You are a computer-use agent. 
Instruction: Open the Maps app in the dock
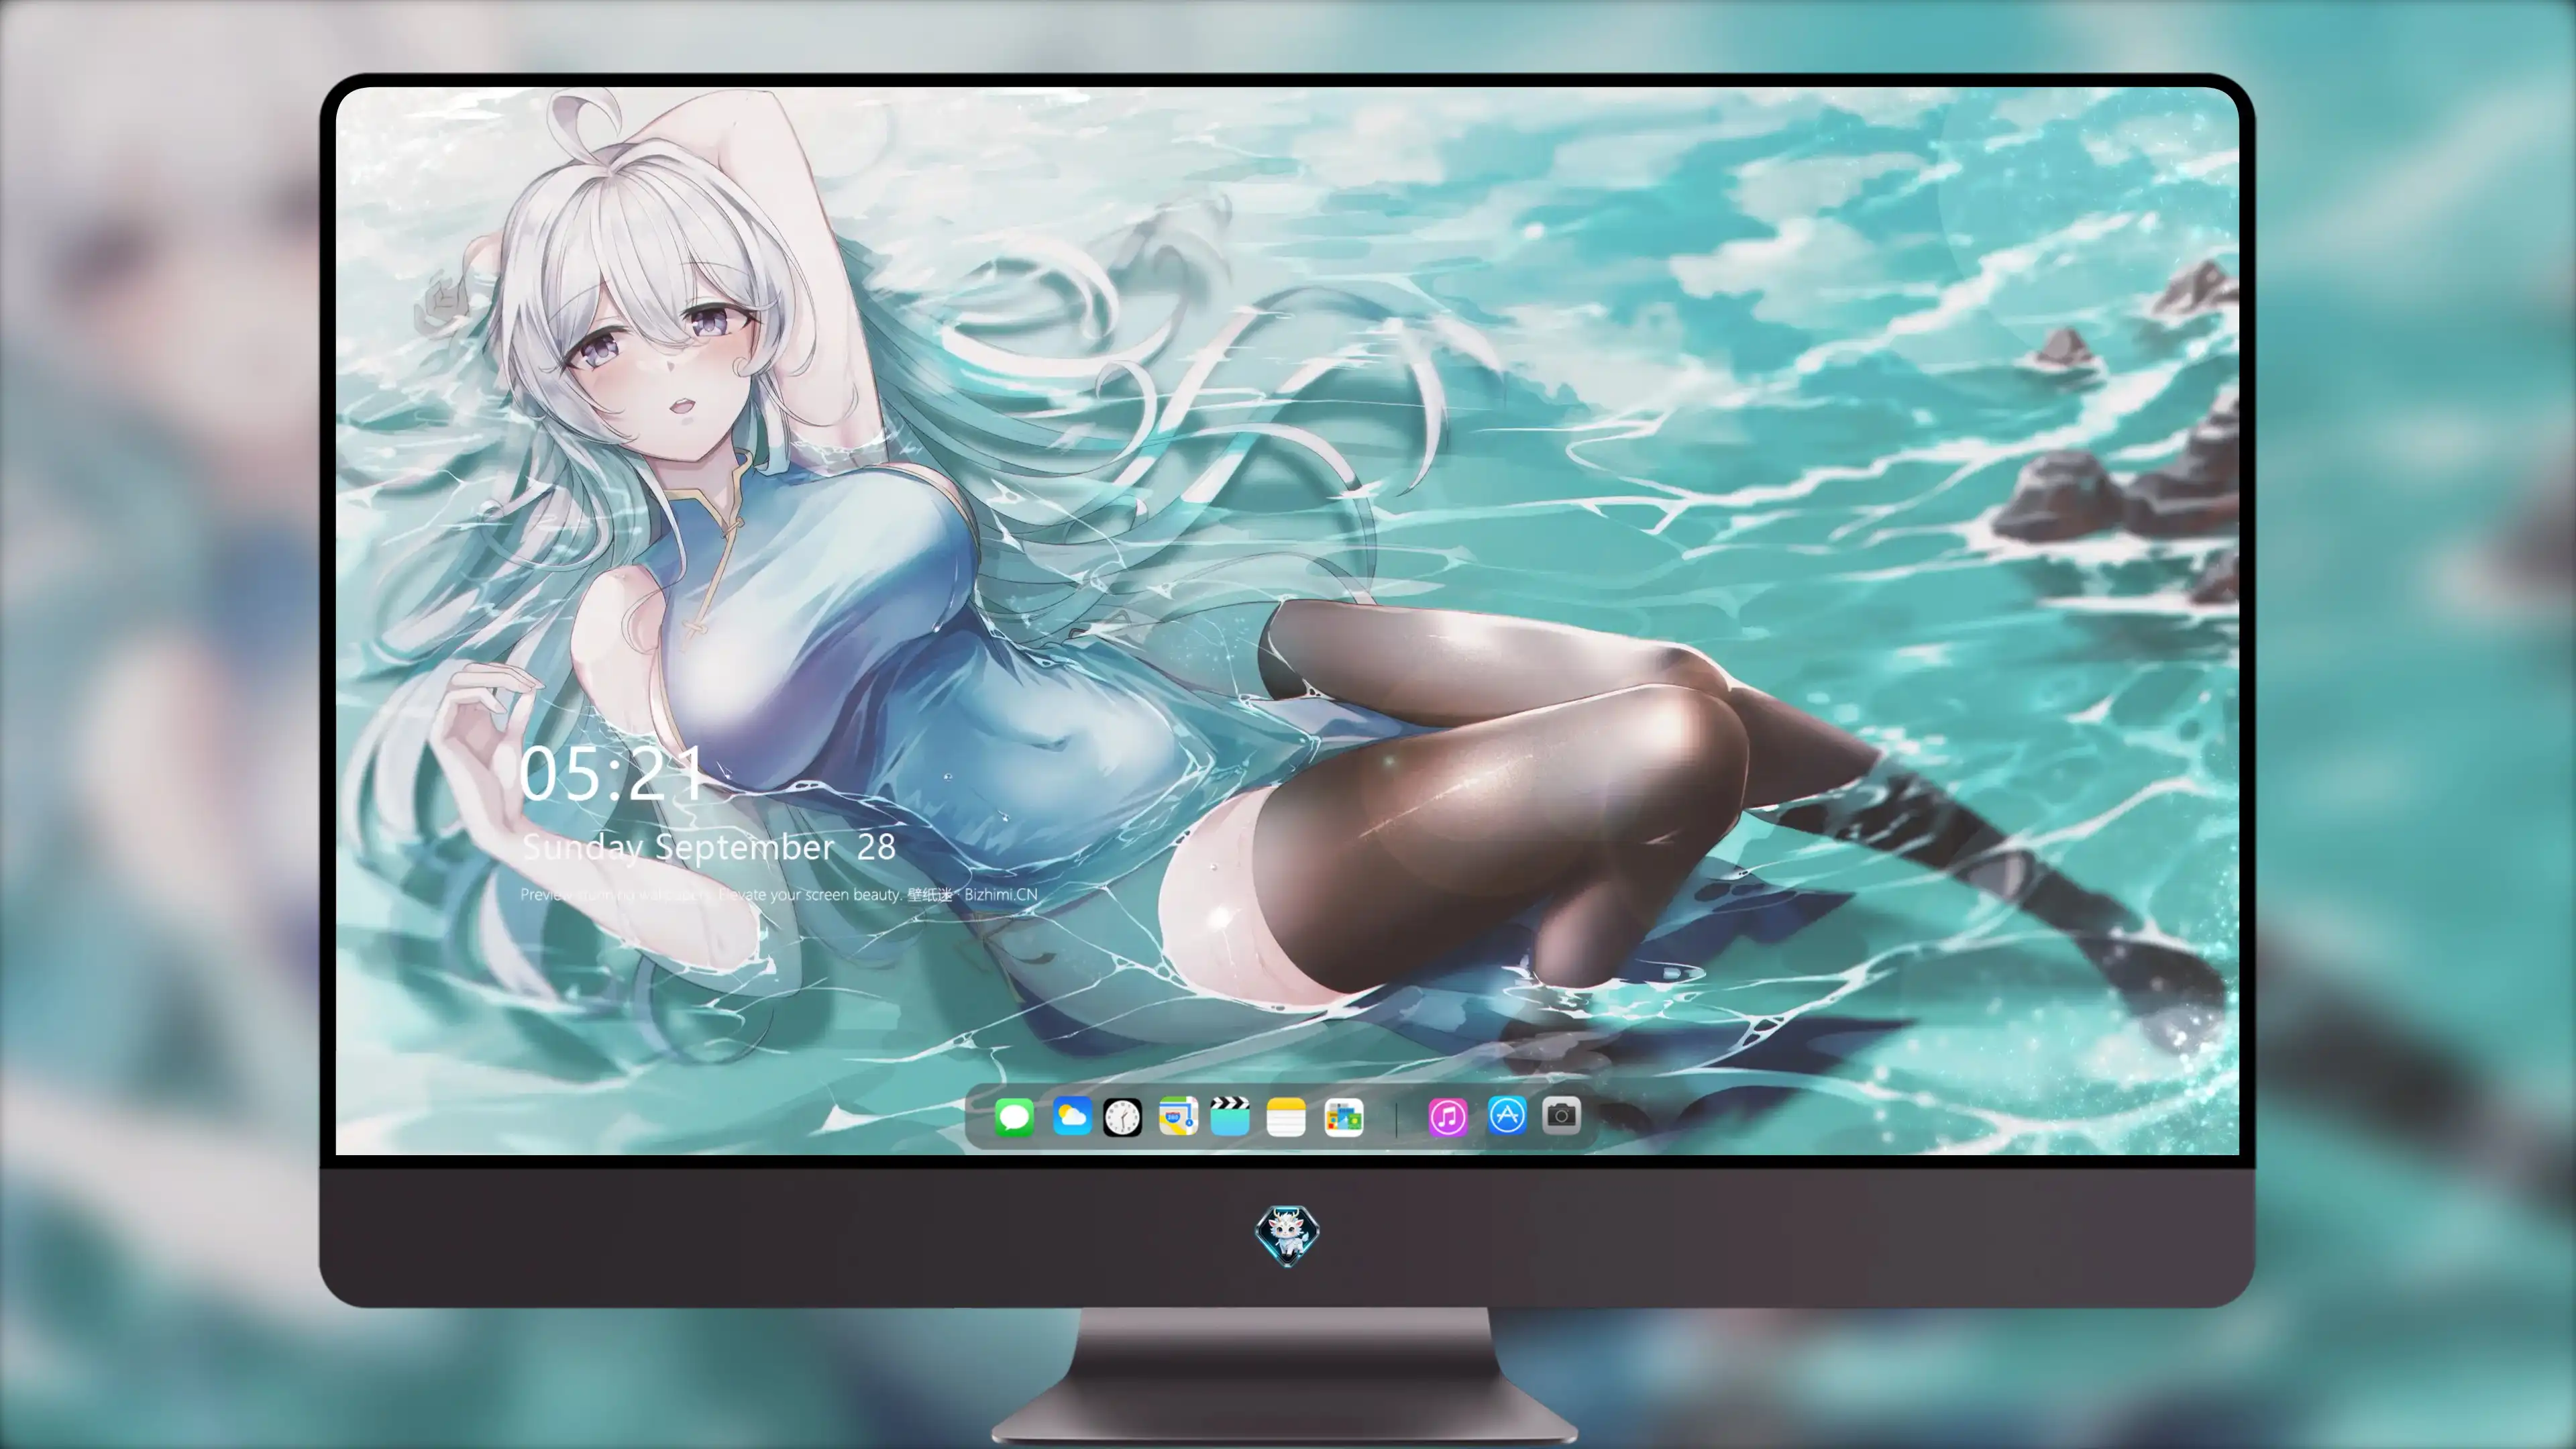(x=1178, y=1116)
